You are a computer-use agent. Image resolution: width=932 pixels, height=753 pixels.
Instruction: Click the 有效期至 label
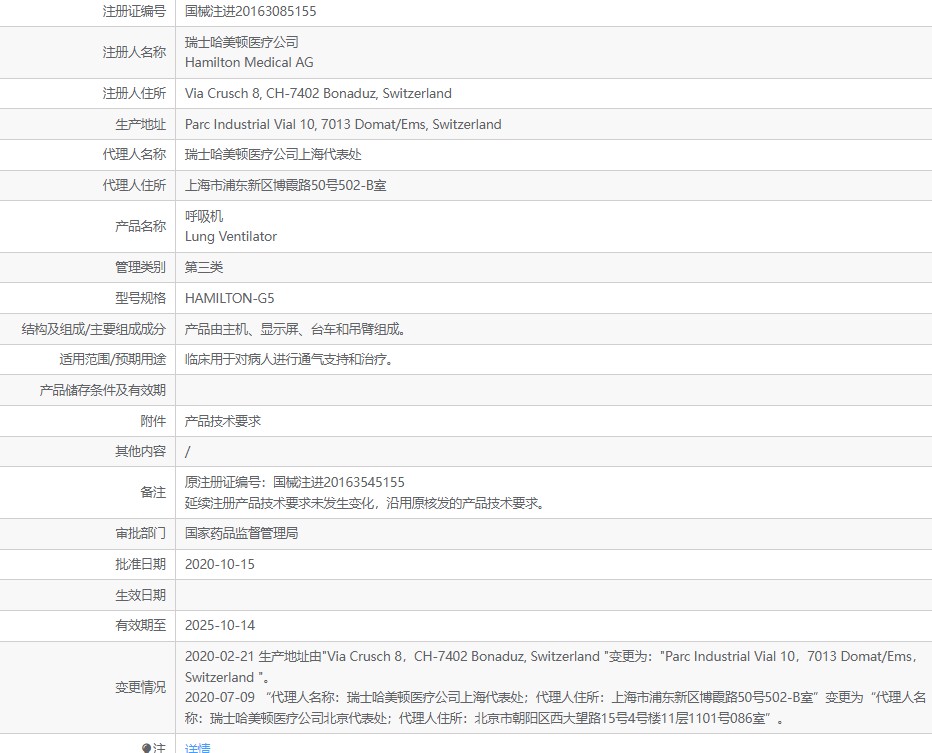141,626
